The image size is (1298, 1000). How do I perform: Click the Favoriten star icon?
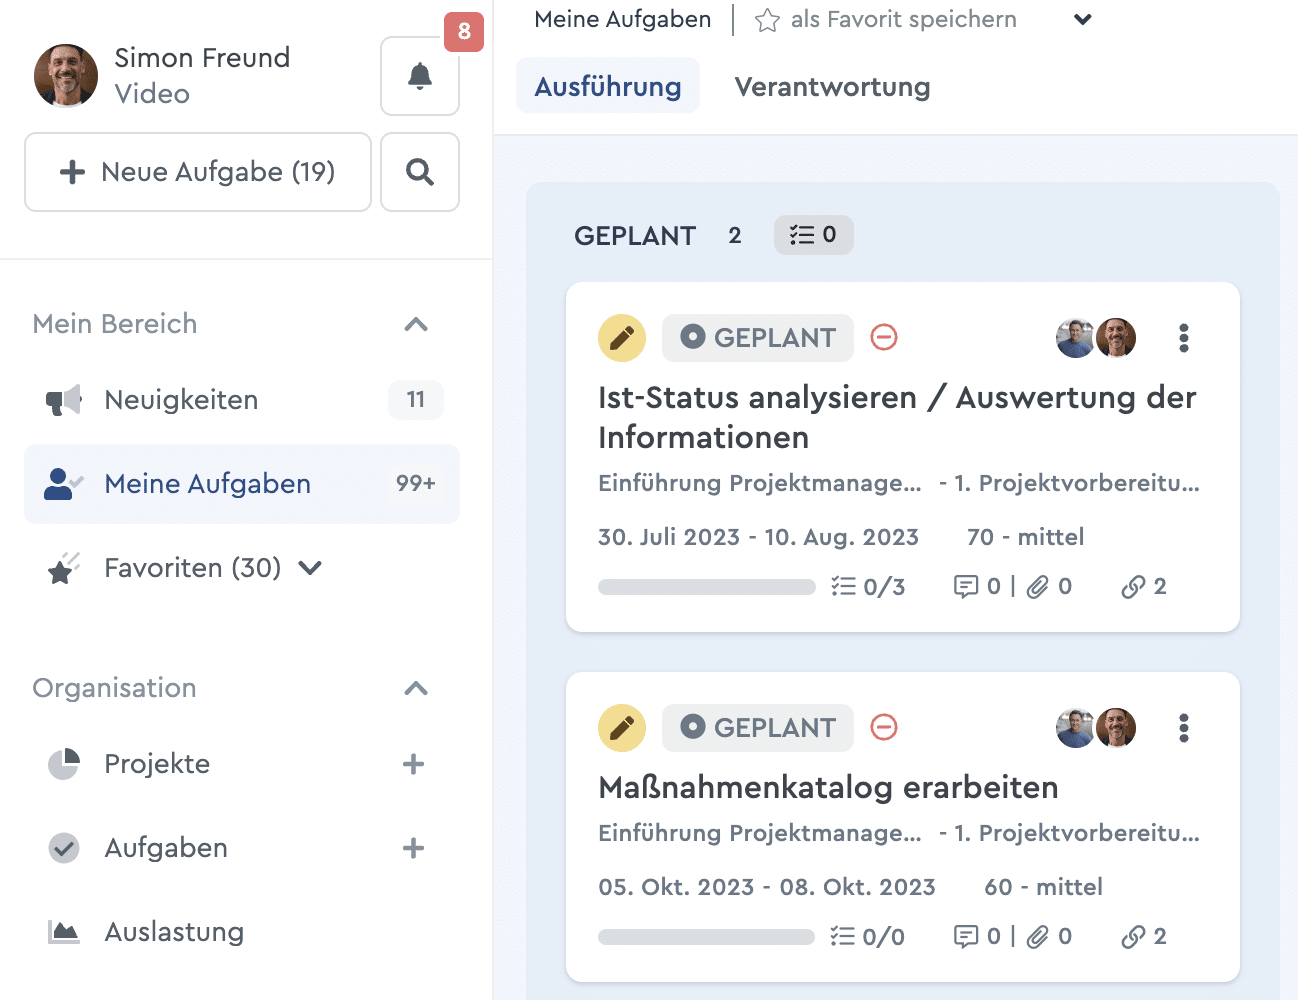click(x=64, y=568)
